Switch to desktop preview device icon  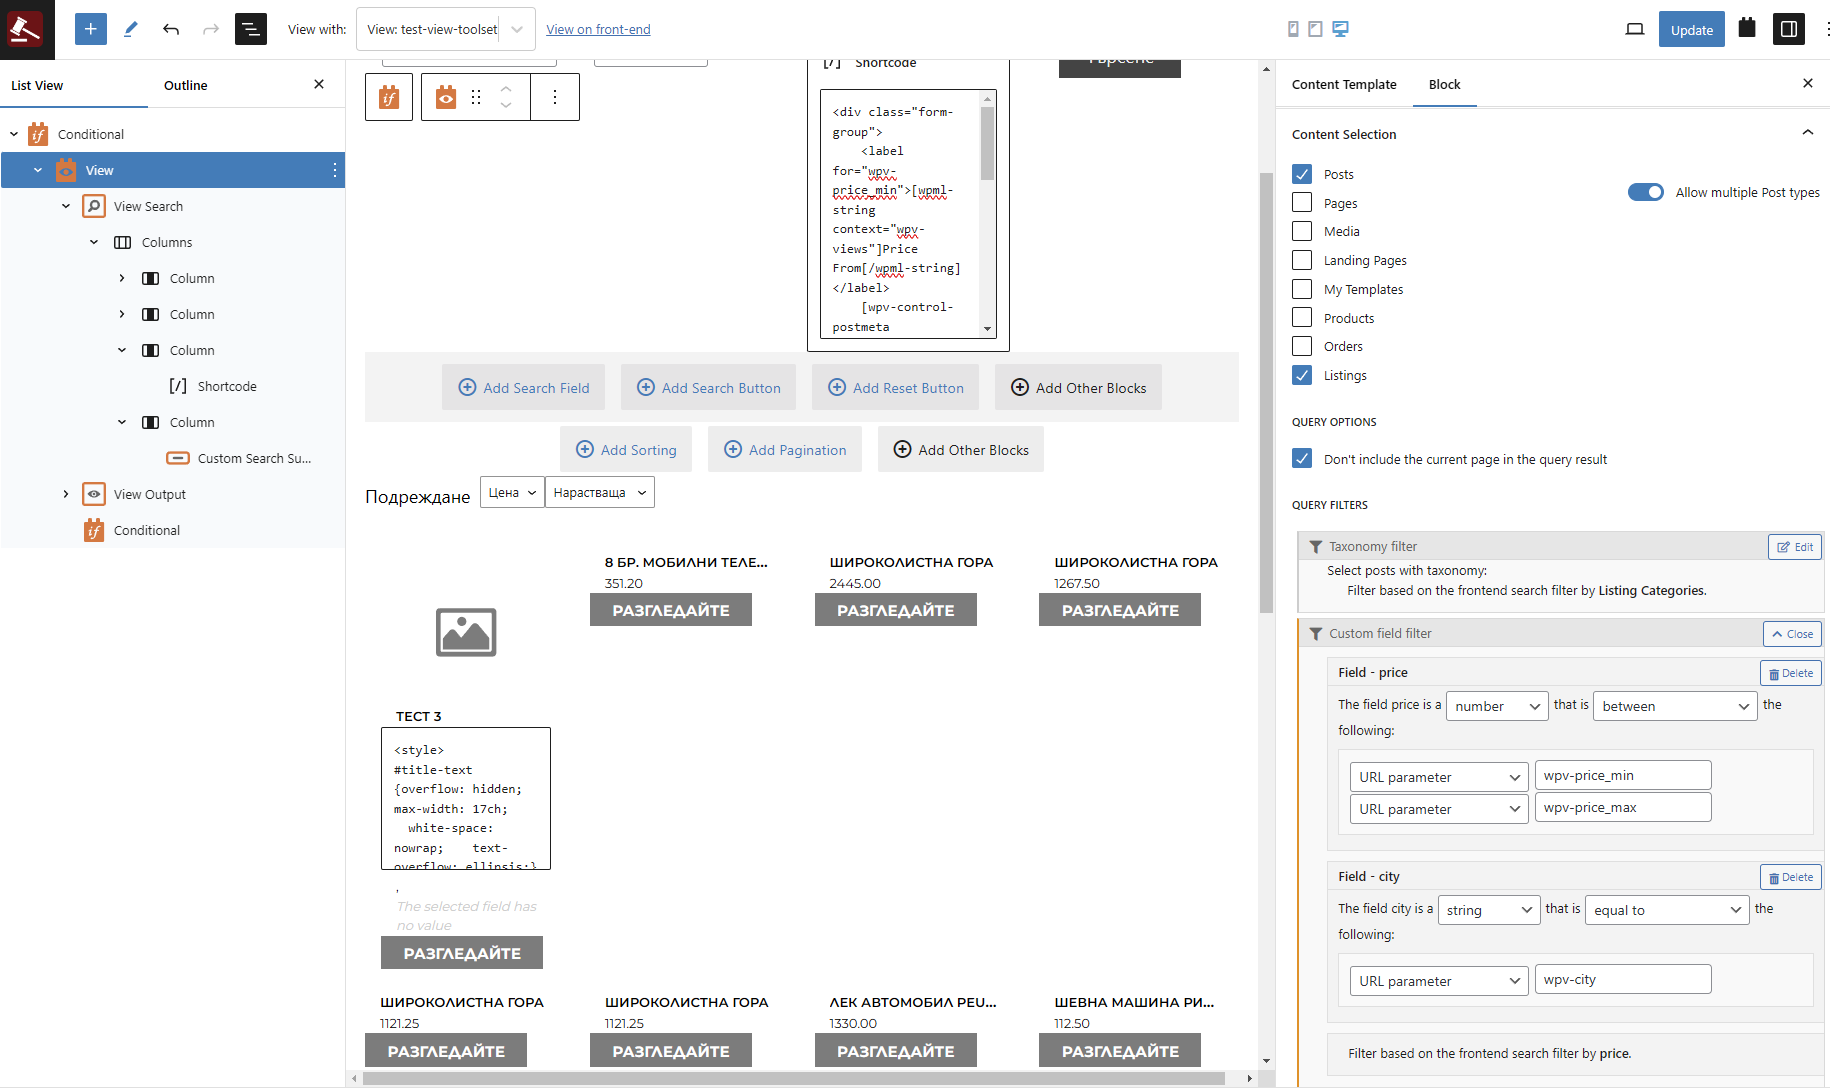(1341, 29)
